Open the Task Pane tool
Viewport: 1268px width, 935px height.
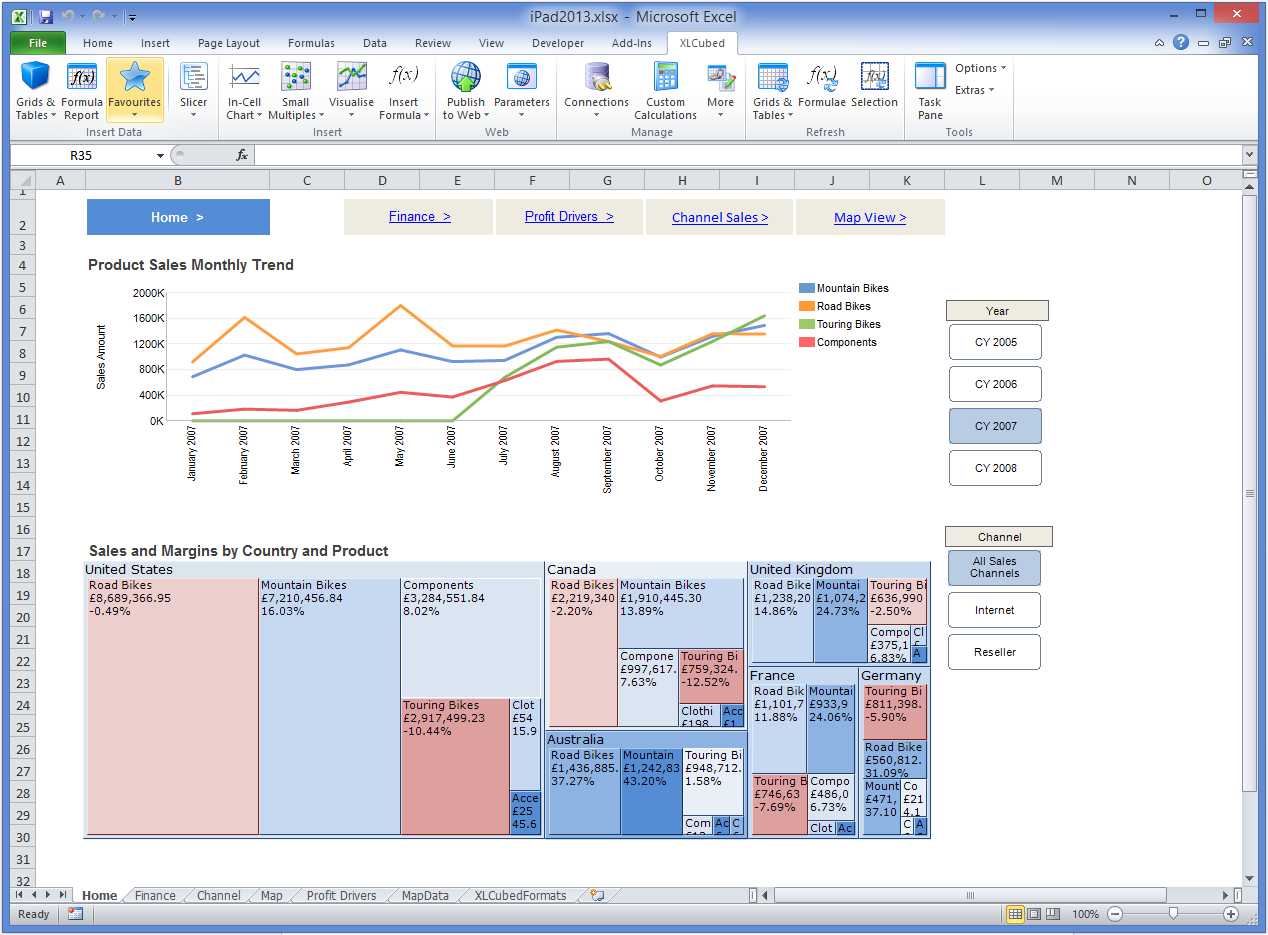click(930, 78)
